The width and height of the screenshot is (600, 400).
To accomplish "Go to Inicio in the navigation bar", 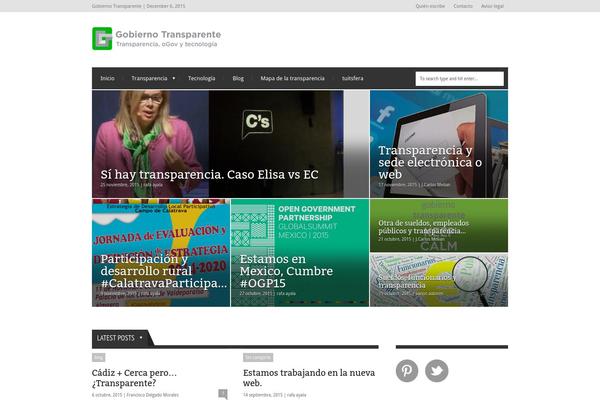I will (107, 78).
